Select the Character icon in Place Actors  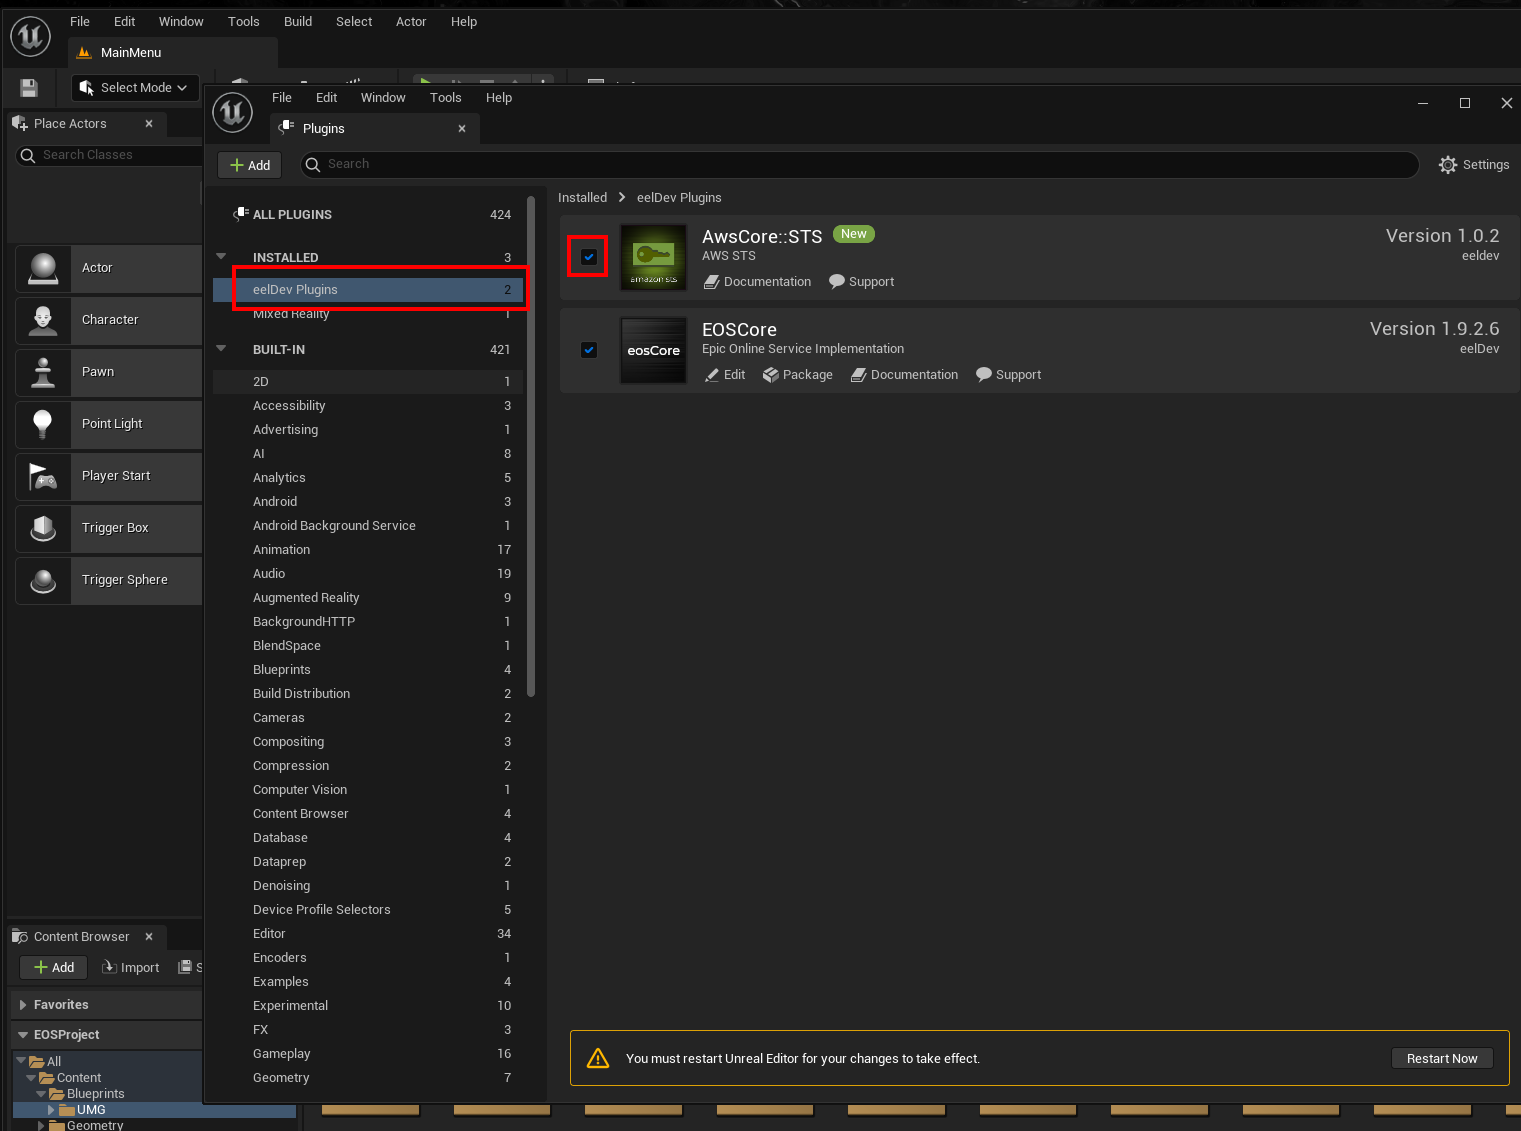pos(43,321)
